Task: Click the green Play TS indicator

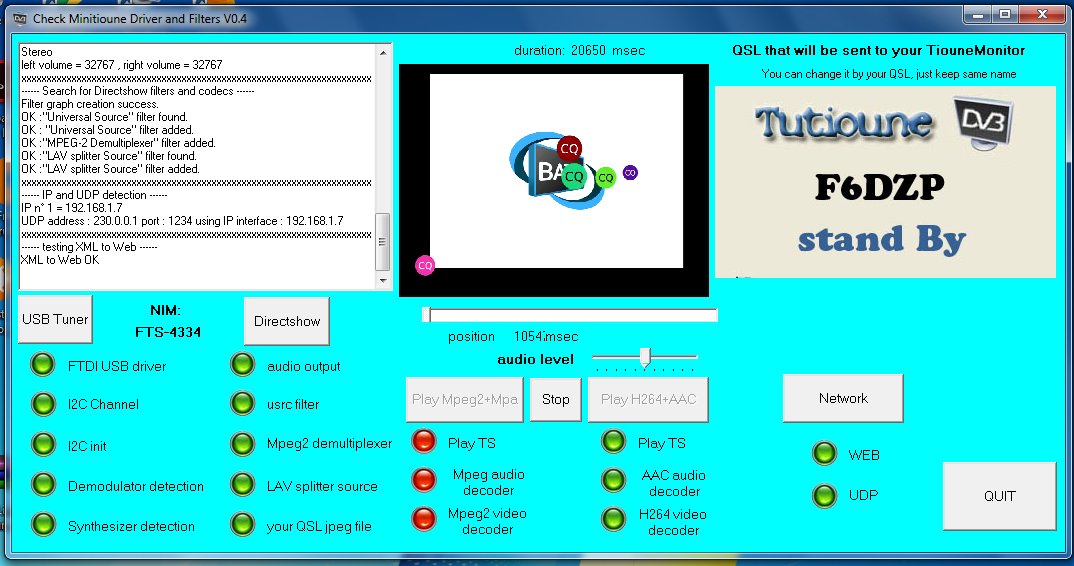Action: click(x=614, y=441)
